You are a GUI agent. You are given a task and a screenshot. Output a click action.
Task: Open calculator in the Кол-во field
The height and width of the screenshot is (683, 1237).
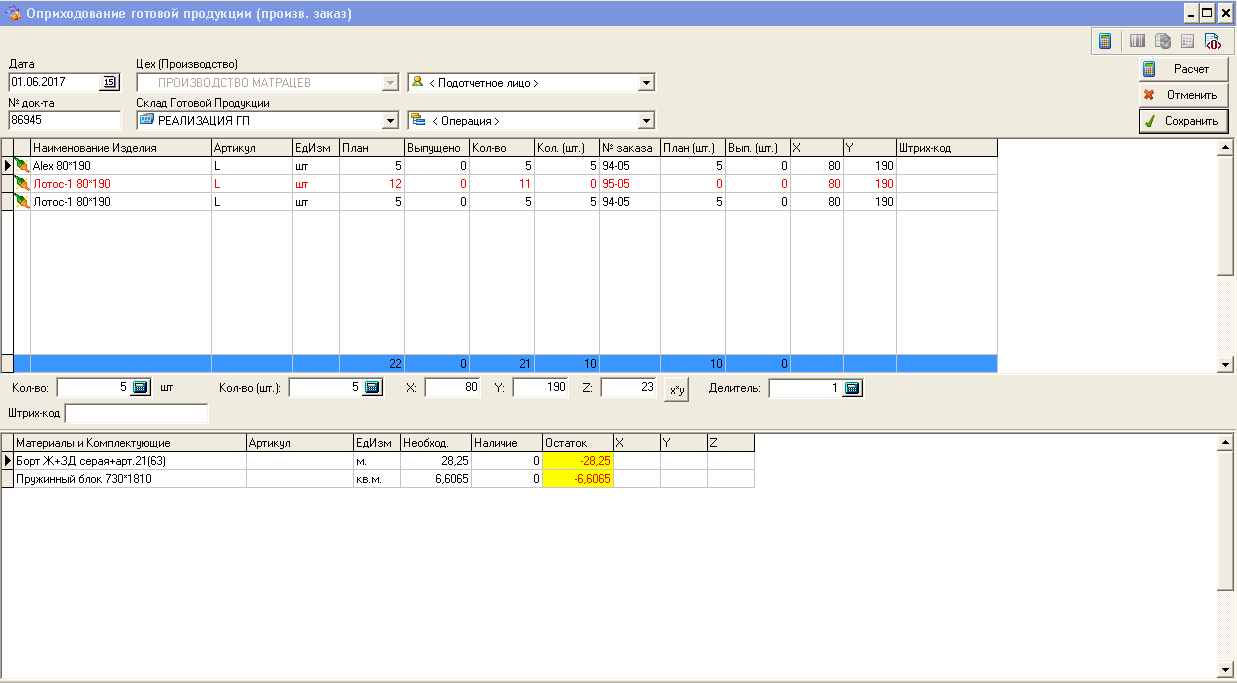141,387
